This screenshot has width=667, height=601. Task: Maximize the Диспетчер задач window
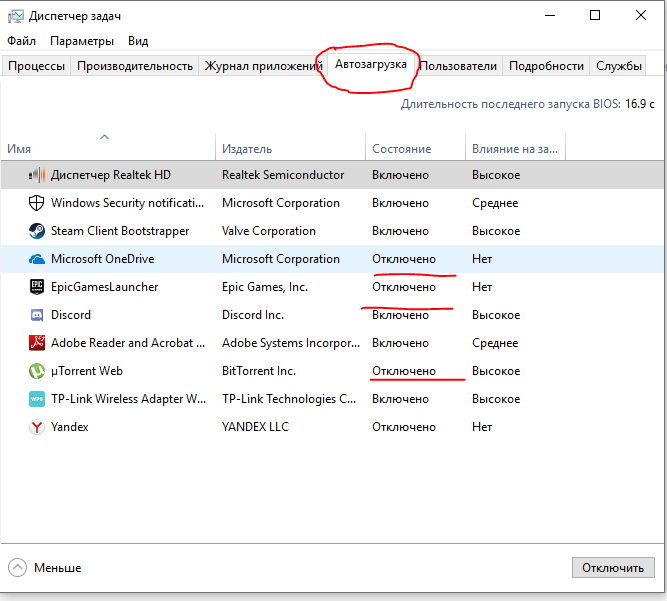point(595,15)
